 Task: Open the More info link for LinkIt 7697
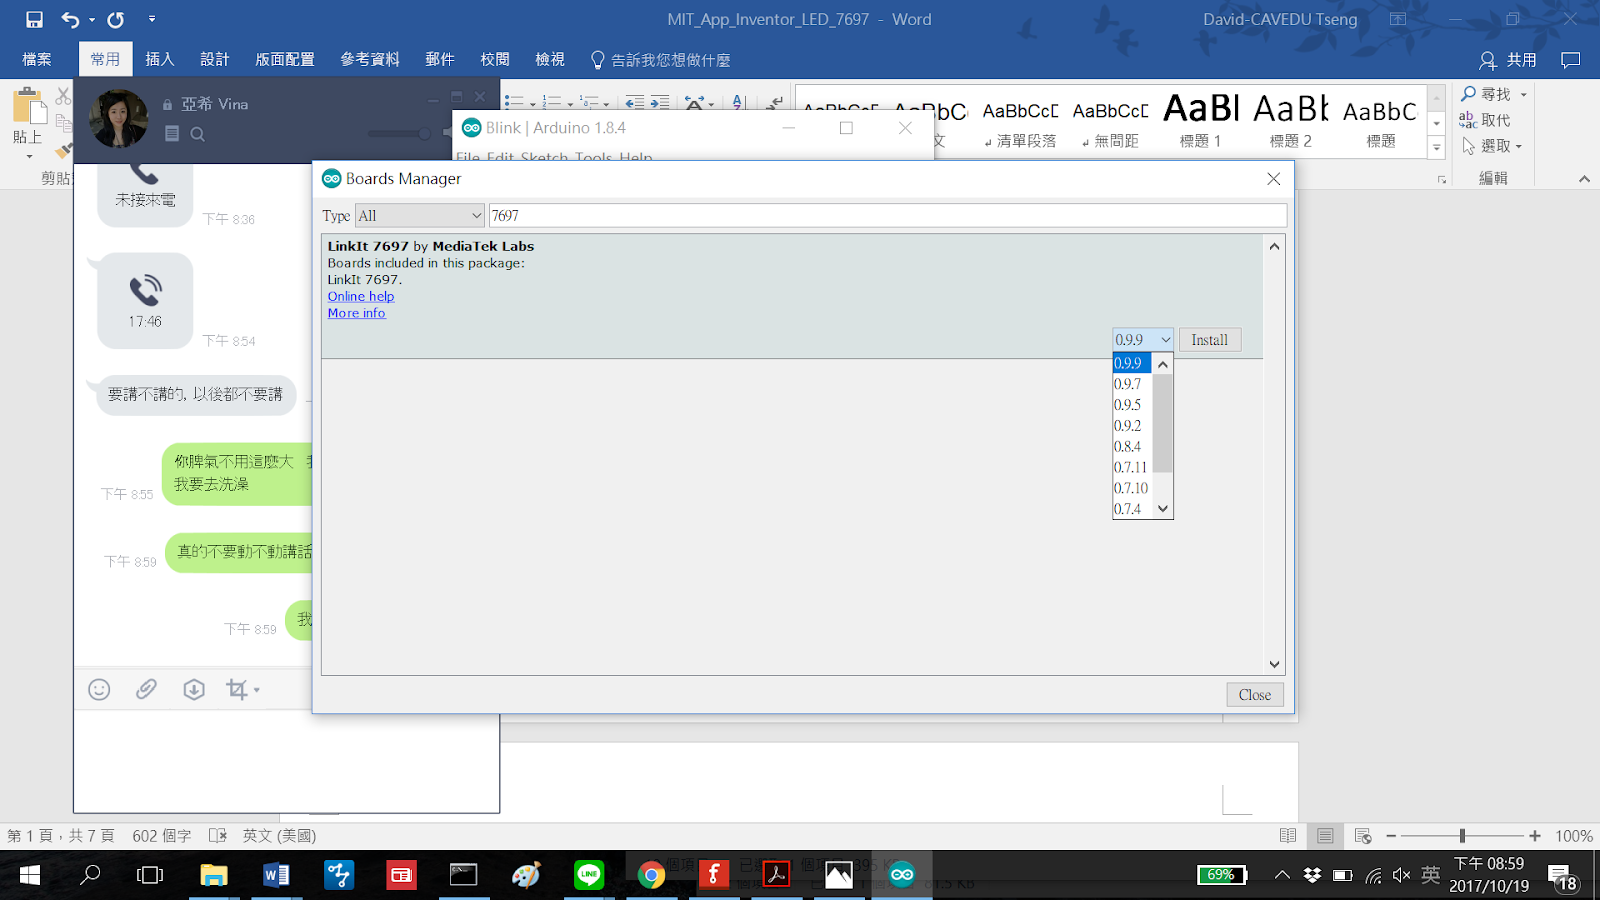[356, 313]
